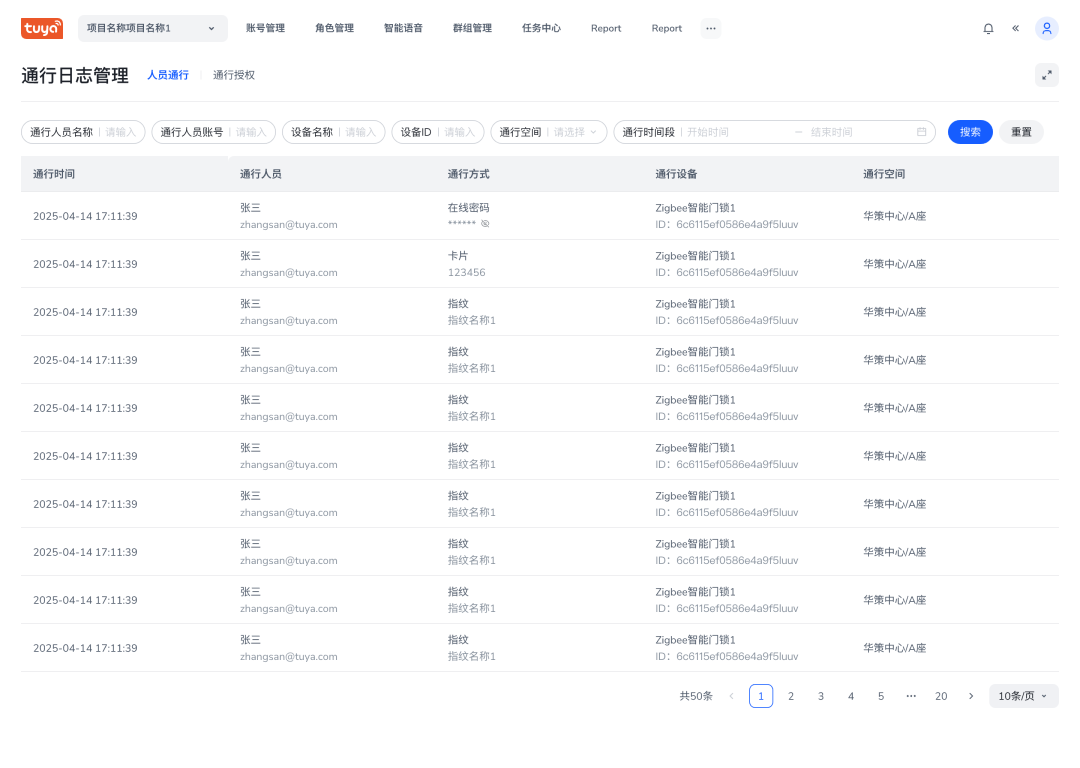Change page size via 10条/页 dropdown
1080x768 pixels.
1023,695
